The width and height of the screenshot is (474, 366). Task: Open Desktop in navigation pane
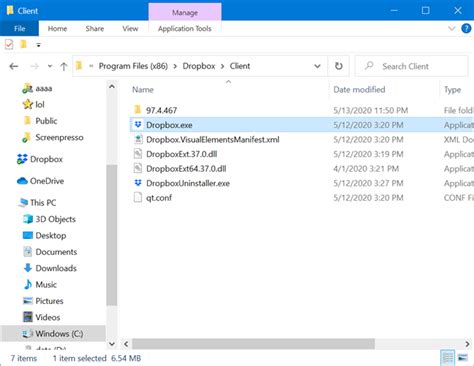tap(51, 235)
